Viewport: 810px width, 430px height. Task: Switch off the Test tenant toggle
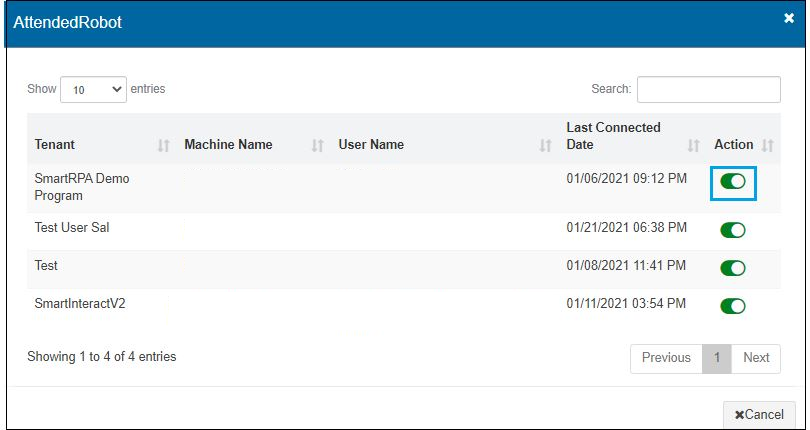733,268
